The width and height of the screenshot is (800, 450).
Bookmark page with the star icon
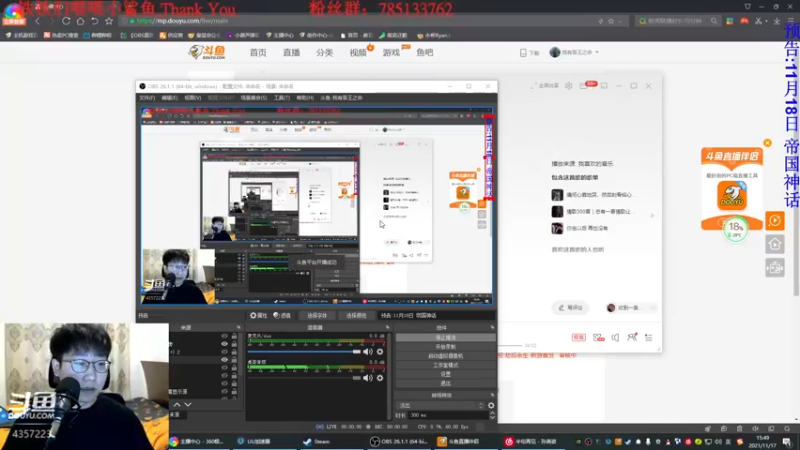pyautogui.click(x=109, y=21)
